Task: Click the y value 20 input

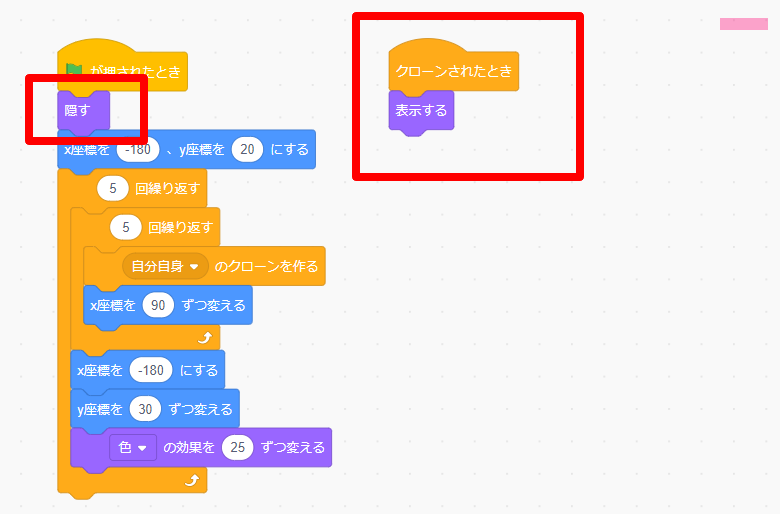Action: (247, 149)
